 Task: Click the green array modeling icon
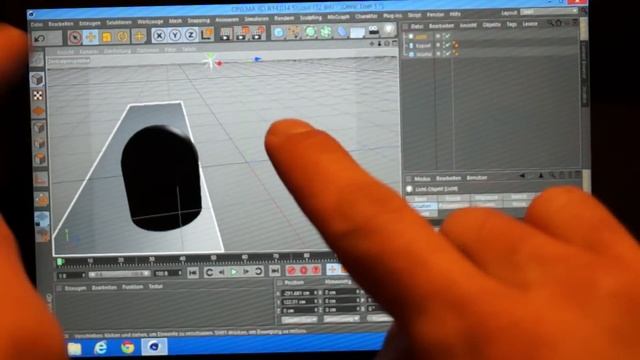coord(326,31)
